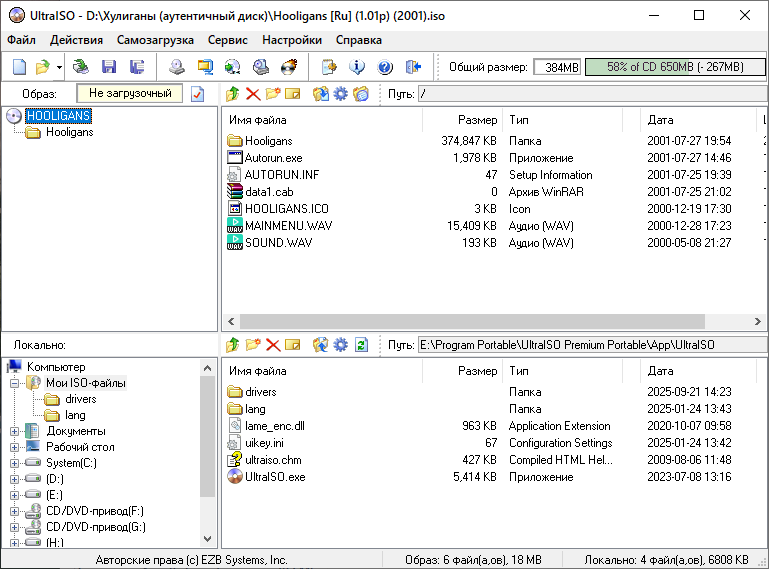Go up a folder in the local pane
This screenshot has width=769, height=569.
point(232,345)
